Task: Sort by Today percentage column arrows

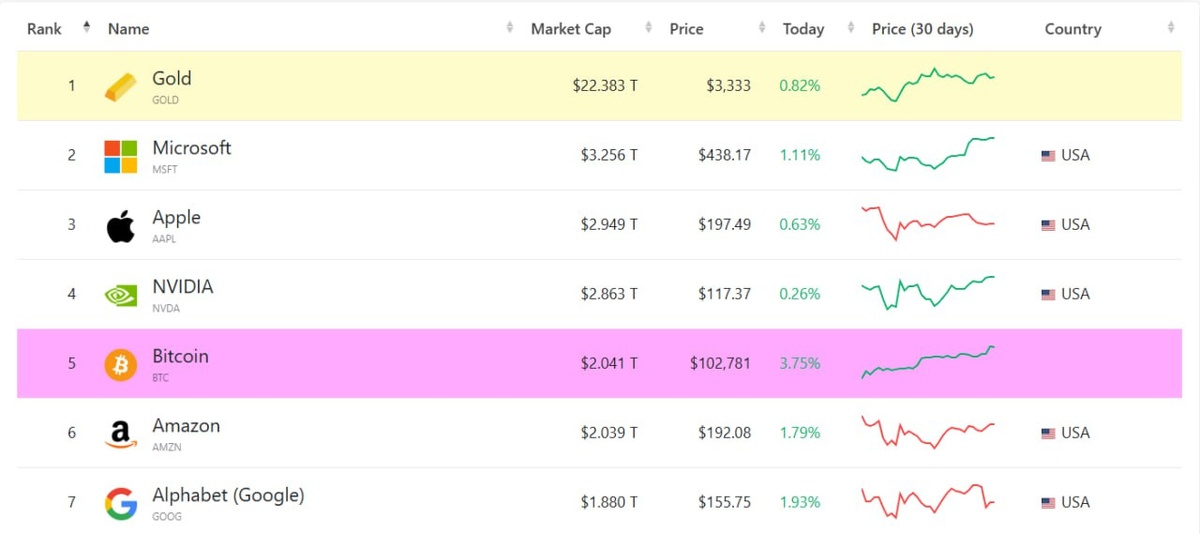Action: pyautogui.click(x=851, y=28)
